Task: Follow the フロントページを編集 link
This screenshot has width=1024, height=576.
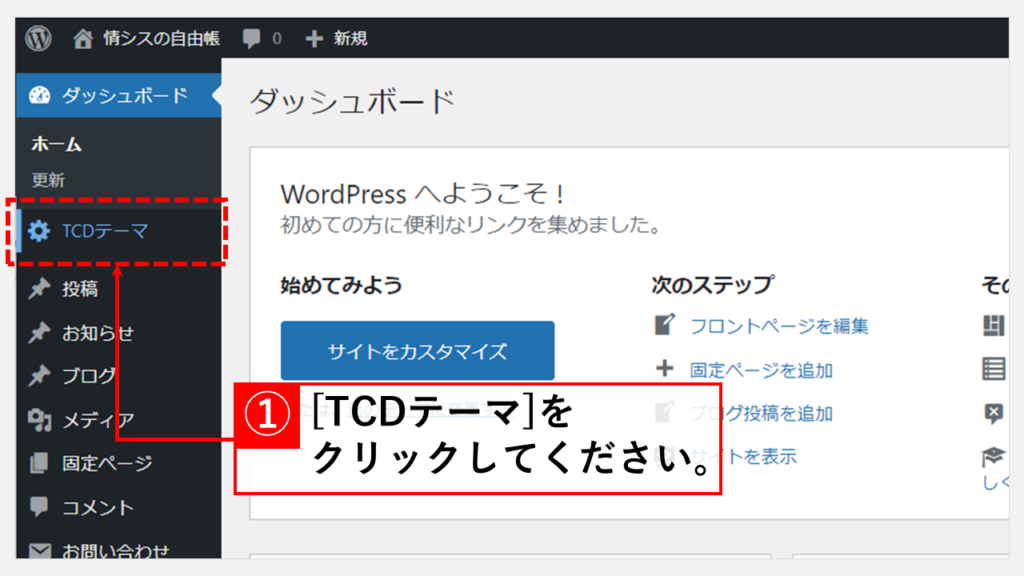Action: tap(779, 326)
